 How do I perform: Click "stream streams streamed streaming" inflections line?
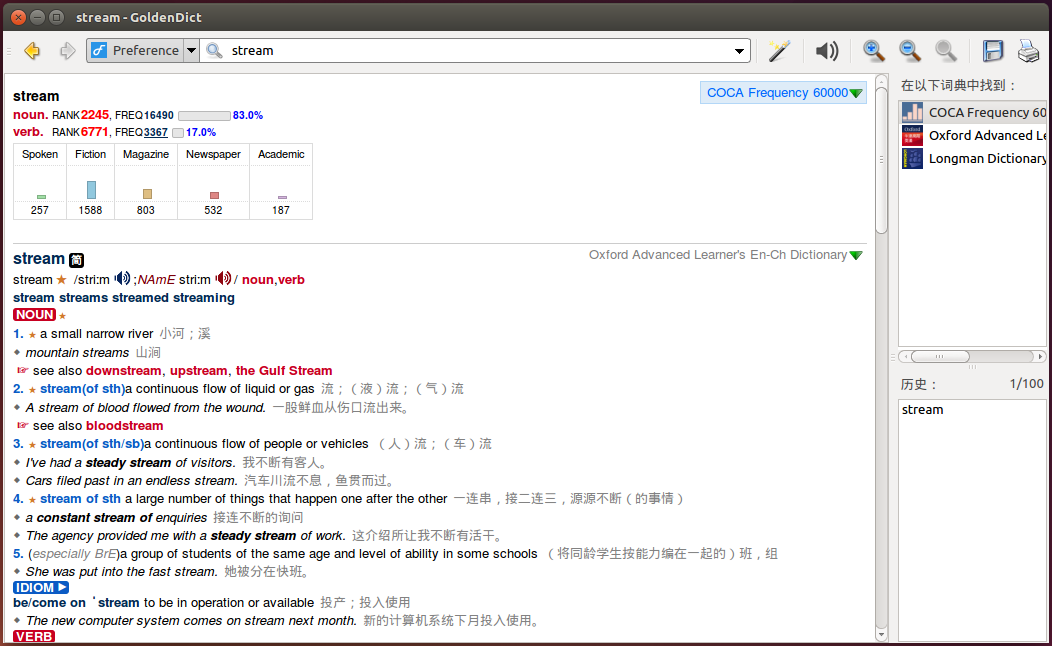tap(124, 298)
